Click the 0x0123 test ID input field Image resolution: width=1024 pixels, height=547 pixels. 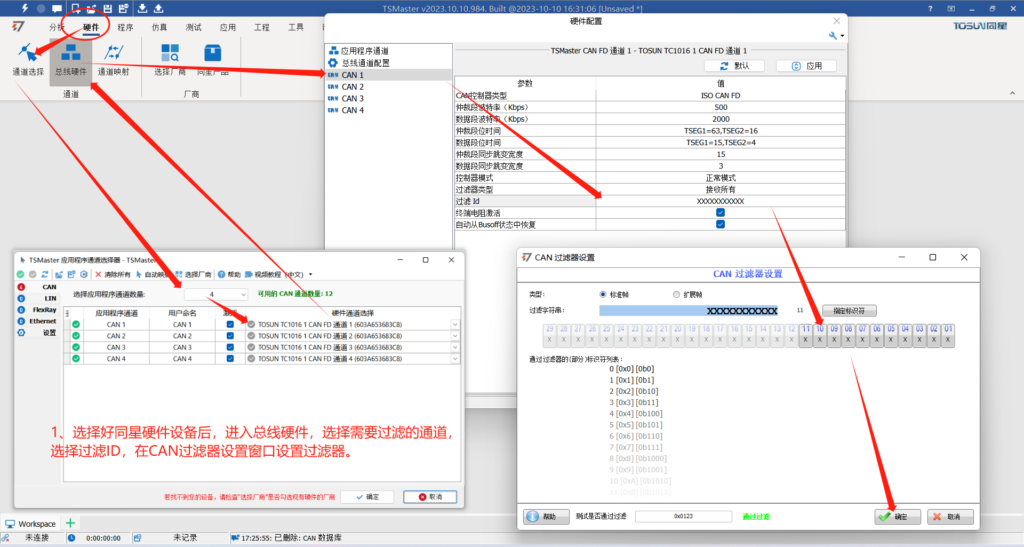[x=683, y=516]
